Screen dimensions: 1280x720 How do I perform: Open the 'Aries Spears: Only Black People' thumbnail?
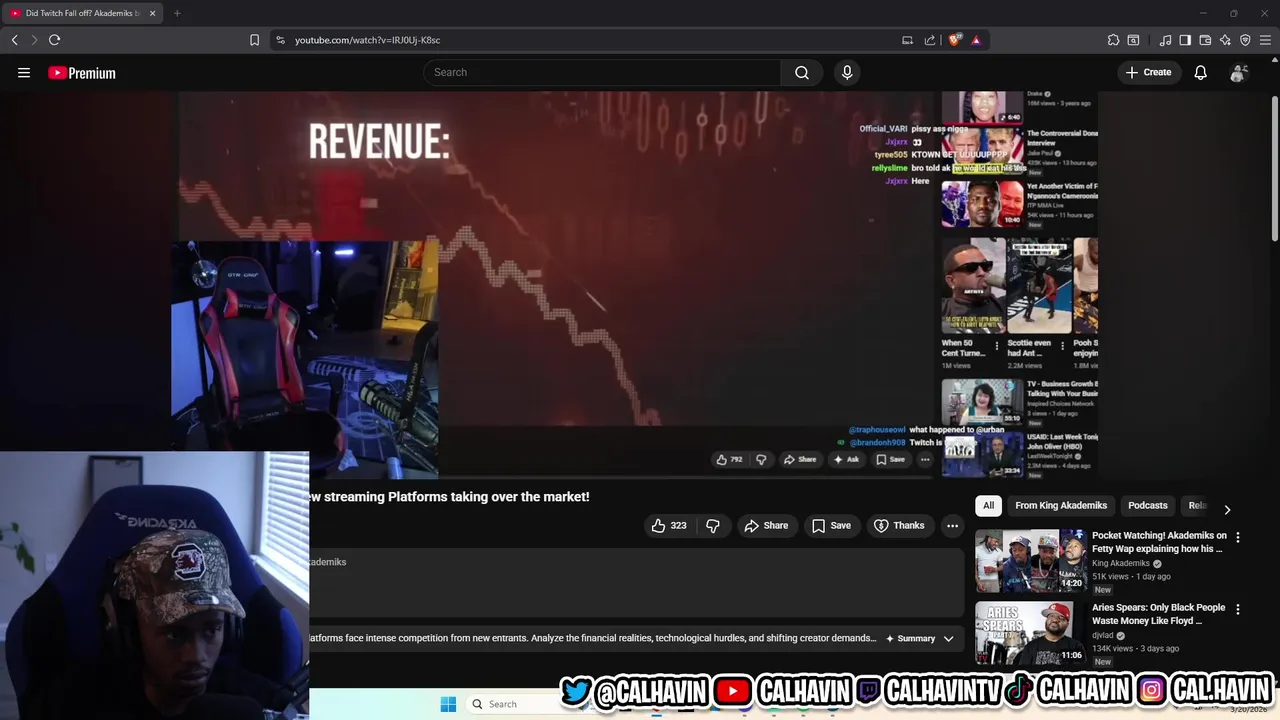1030,632
